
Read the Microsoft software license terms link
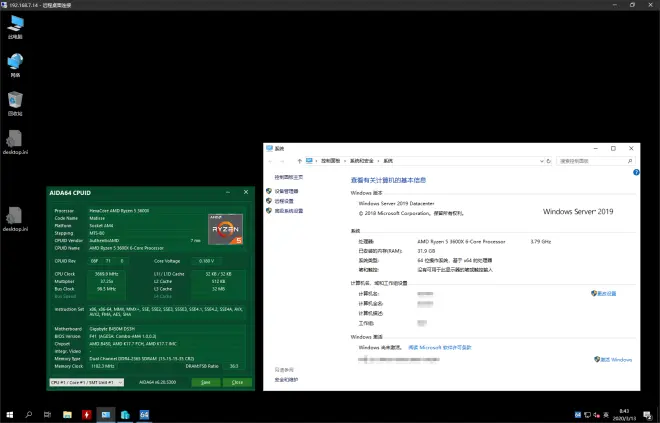[440, 348]
